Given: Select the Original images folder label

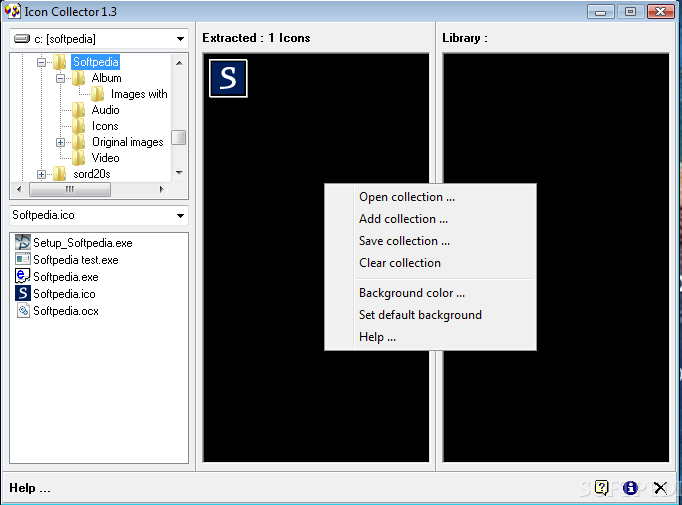Looking at the screenshot, I should 127,142.
